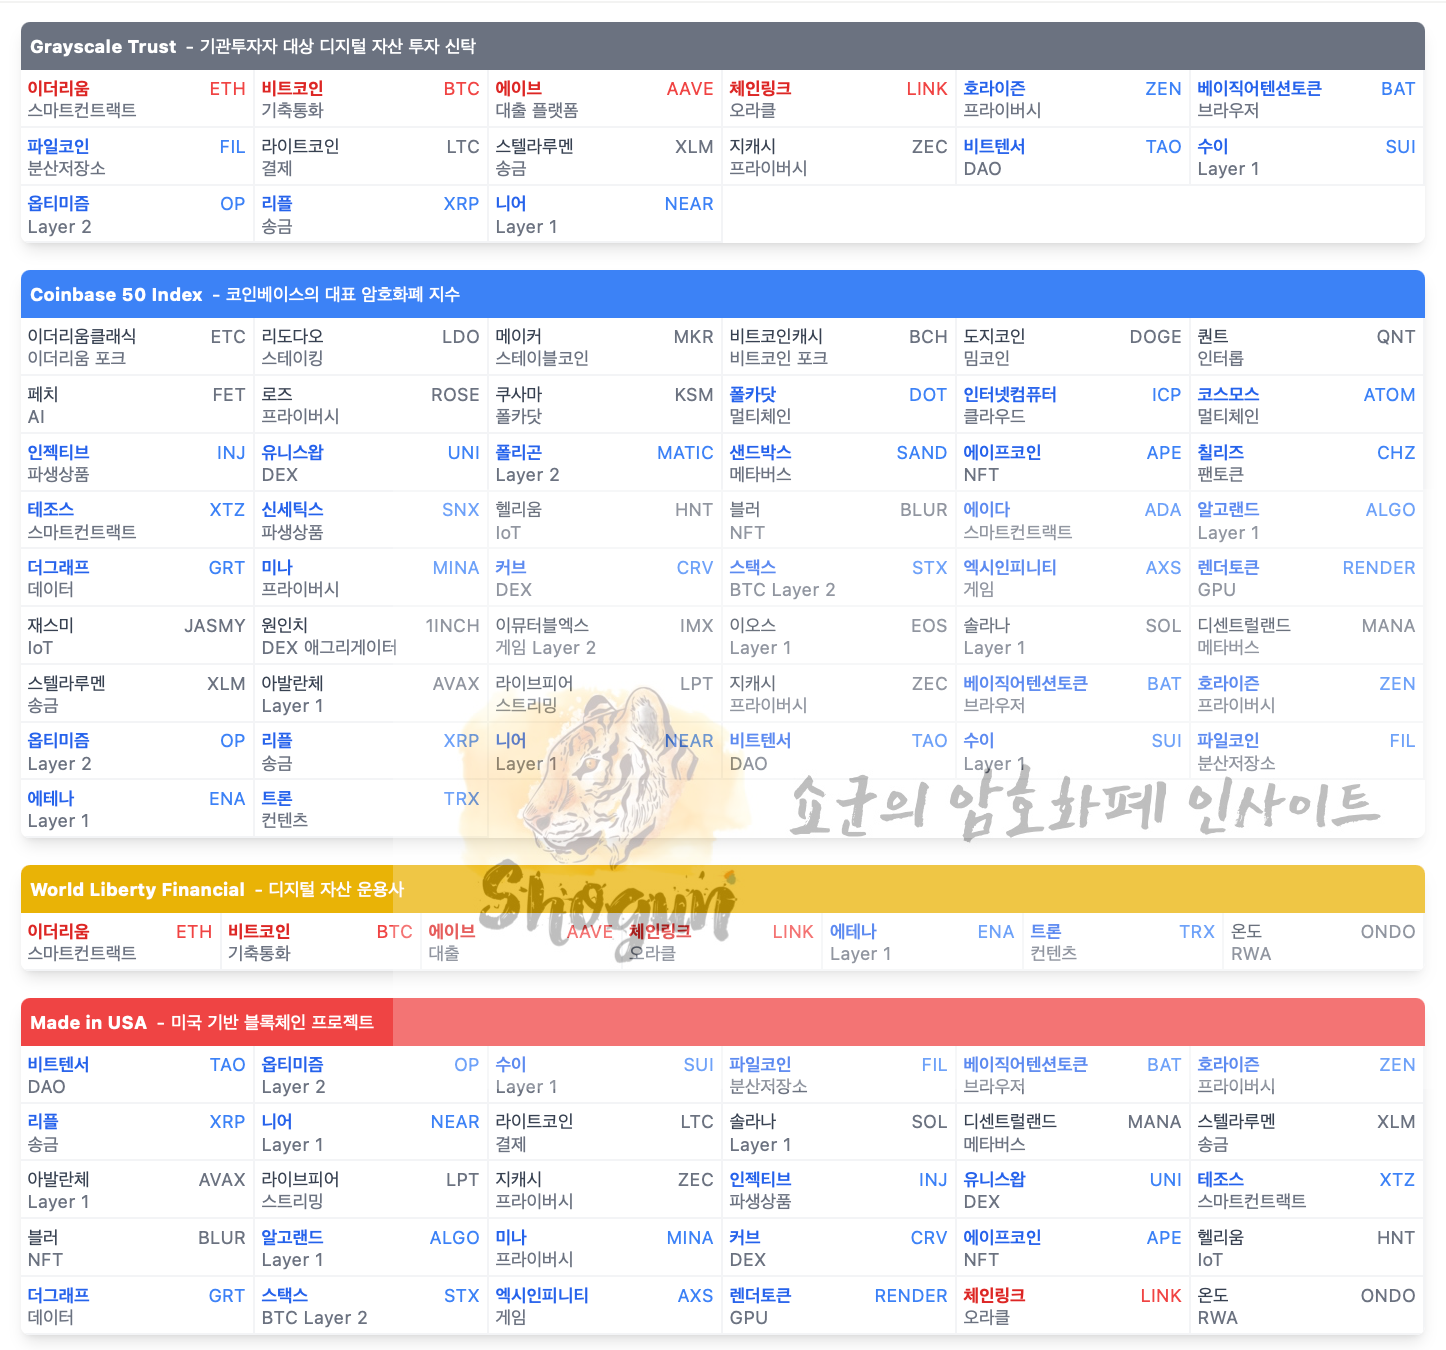Select 비트텐서 TAO in Grayscale Trust
This screenshot has width=1446, height=1350.
tap(1073, 157)
